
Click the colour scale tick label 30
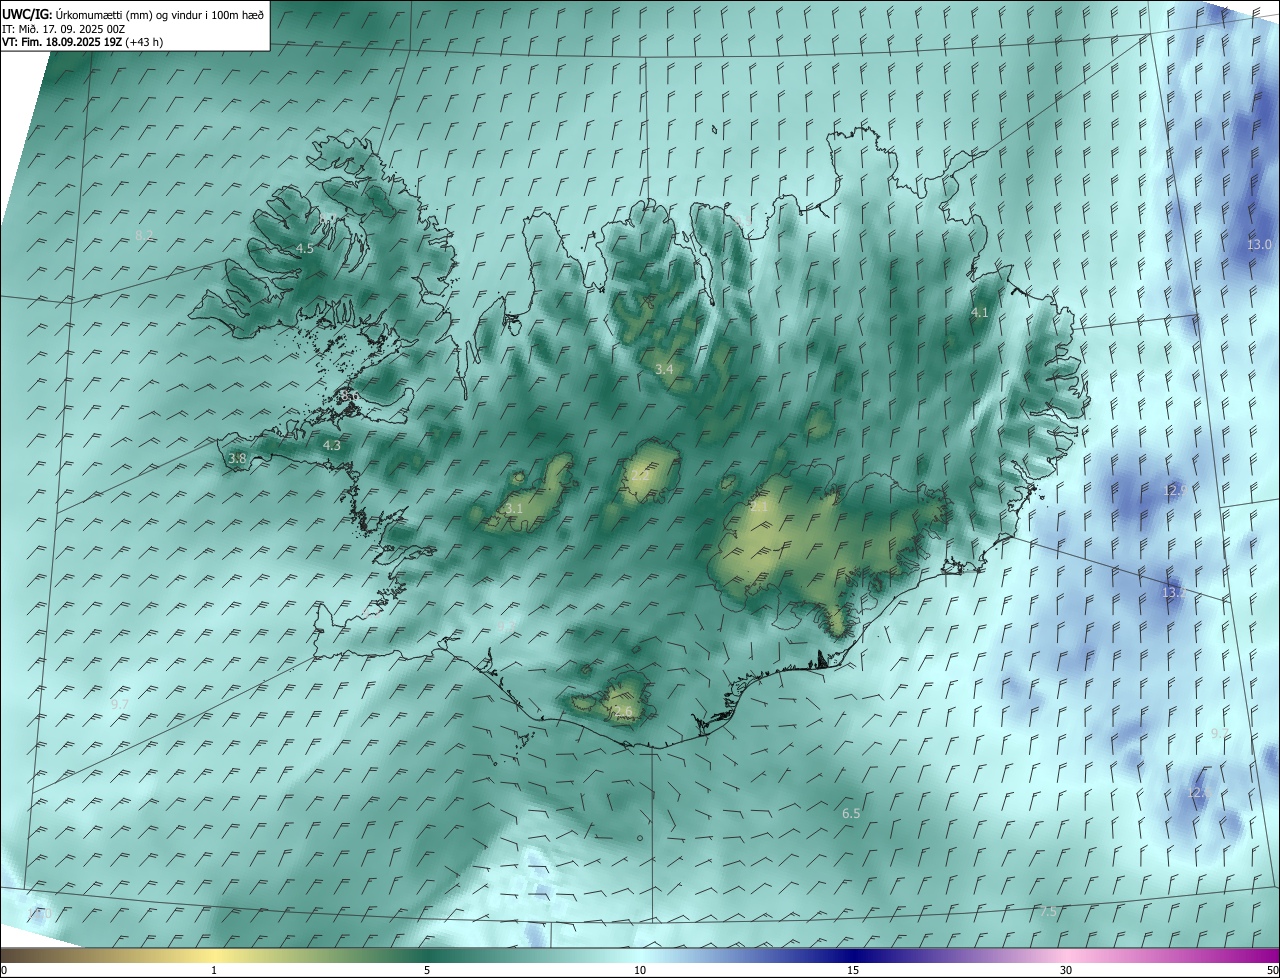(x=1066, y=971)
